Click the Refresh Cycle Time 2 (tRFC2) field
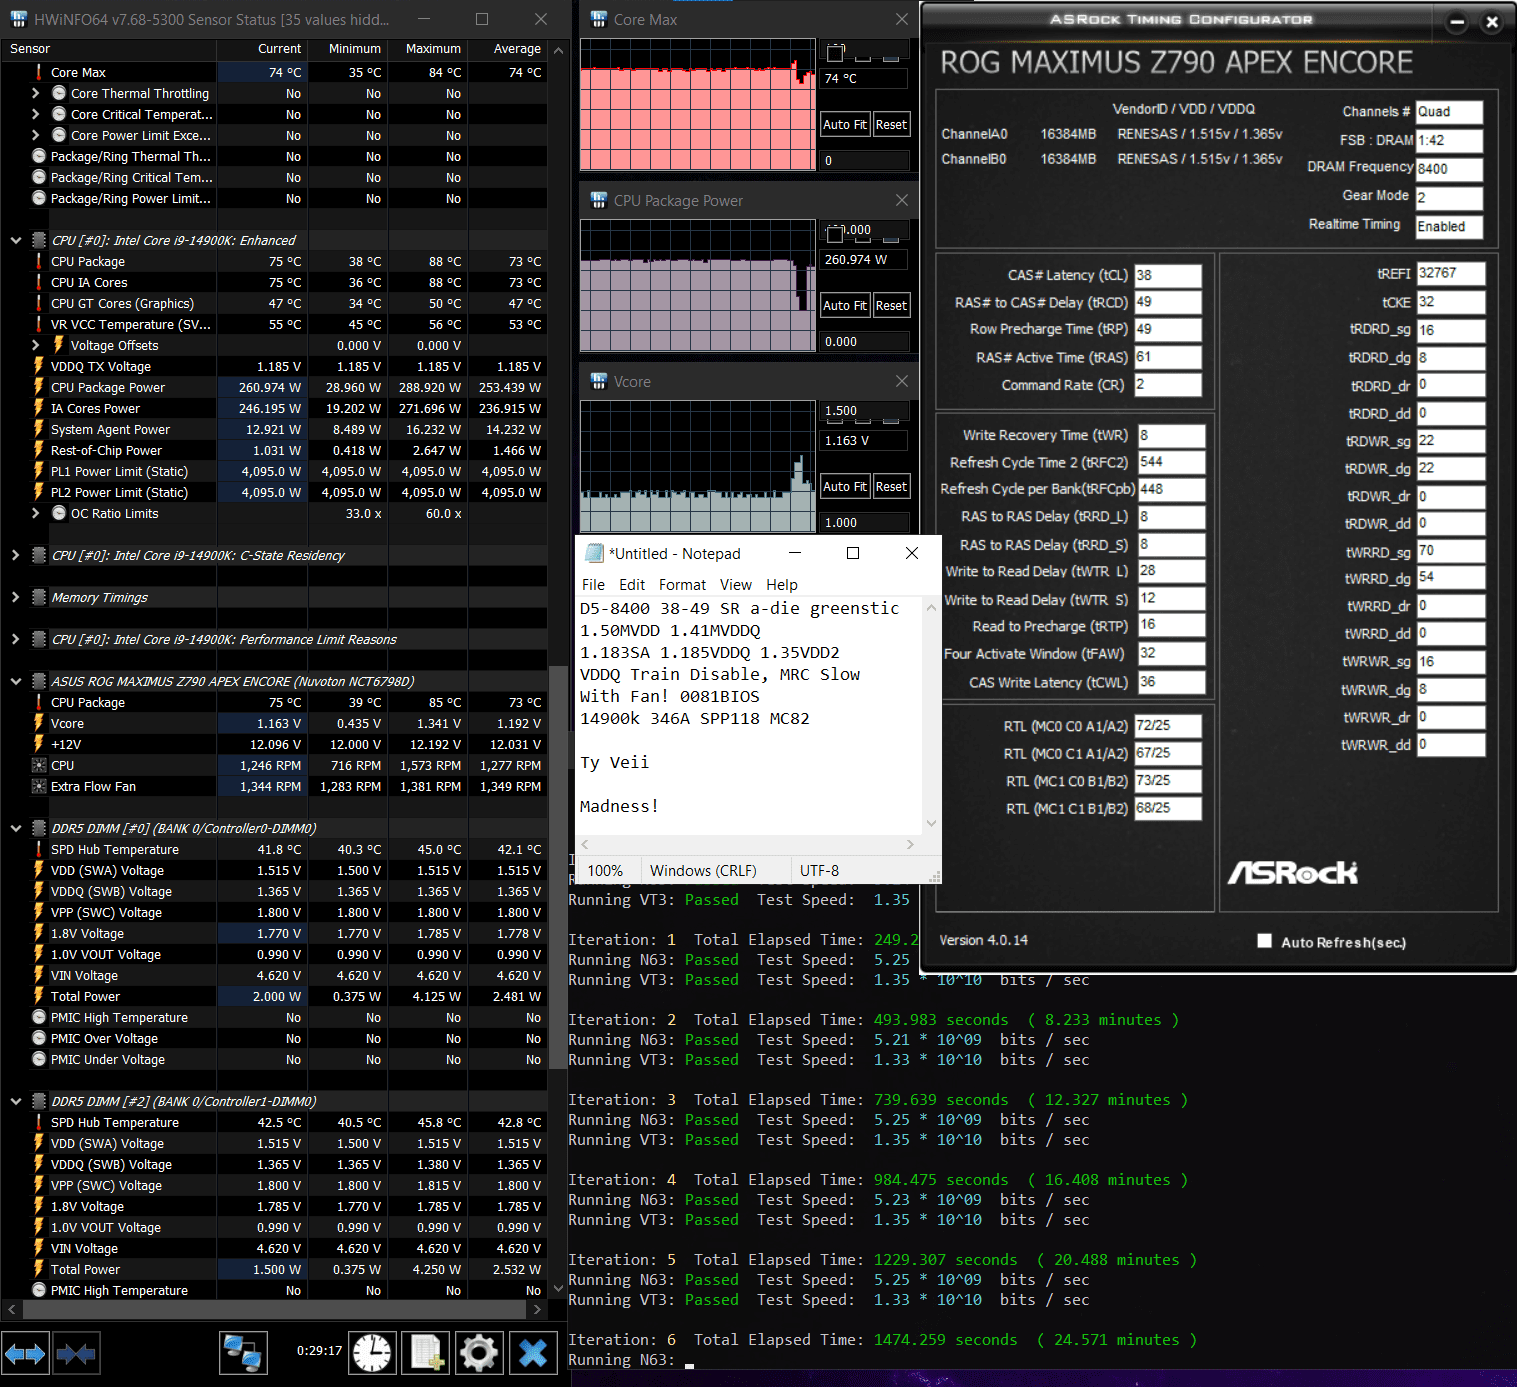The width and height of the screenshot is (1517, 1387). point(1171,462)
